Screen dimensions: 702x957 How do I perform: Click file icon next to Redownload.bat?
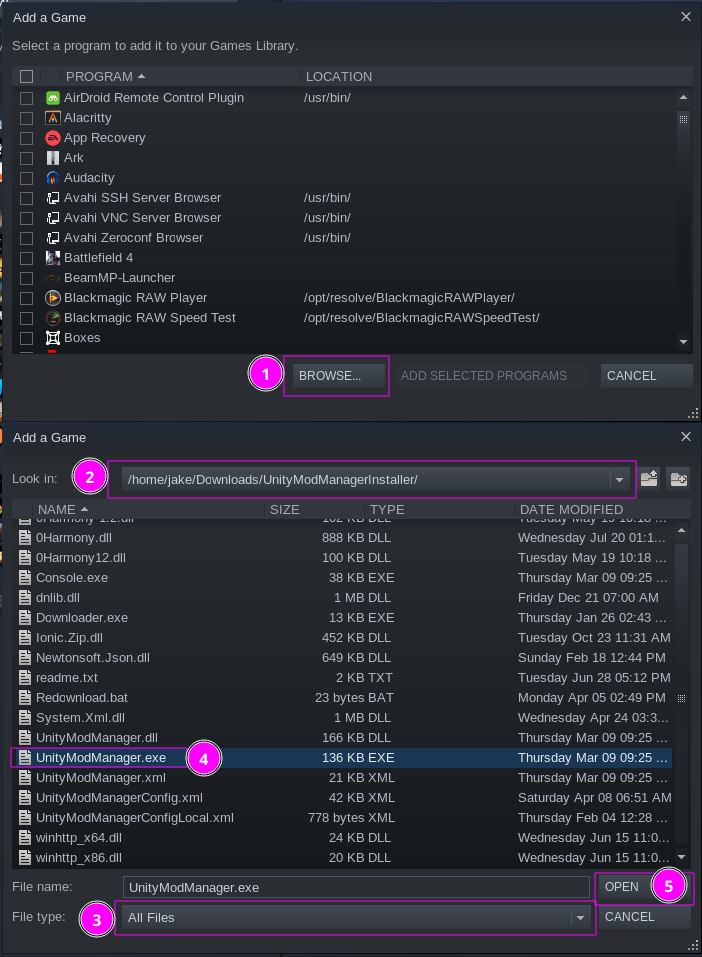[x=25, y=698]
